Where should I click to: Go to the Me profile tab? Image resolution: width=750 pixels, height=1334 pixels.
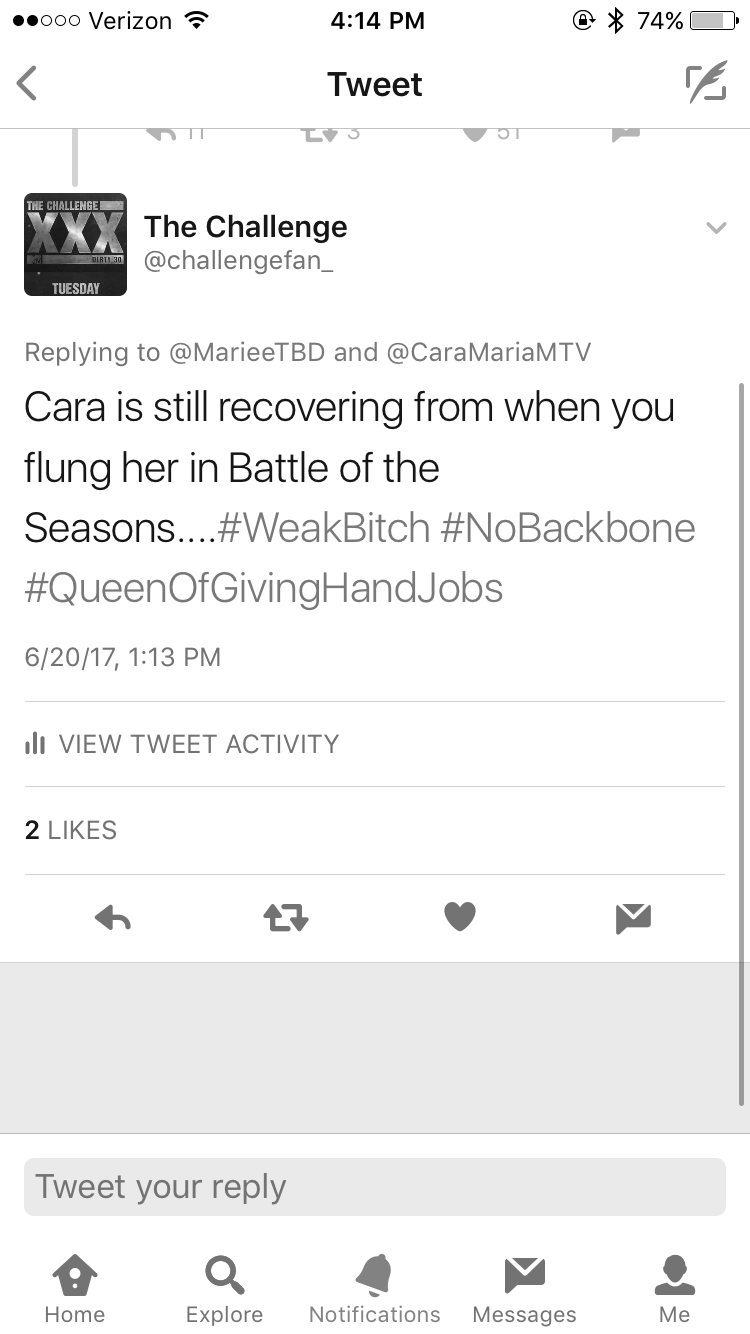675,1290
